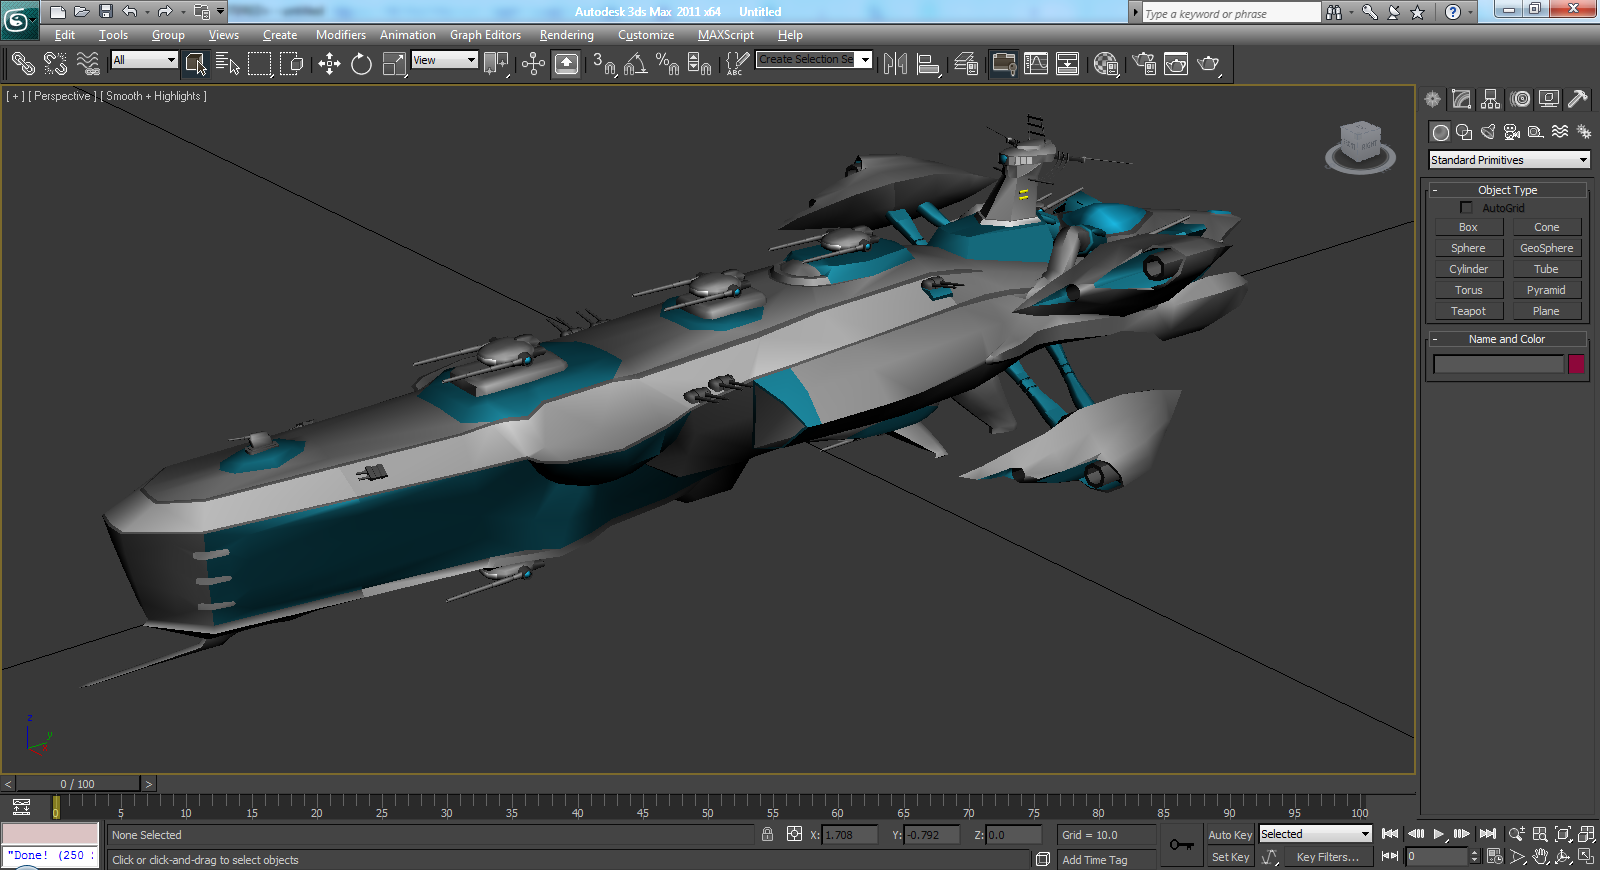Activate the Select Object tool

tap(195, 64)
